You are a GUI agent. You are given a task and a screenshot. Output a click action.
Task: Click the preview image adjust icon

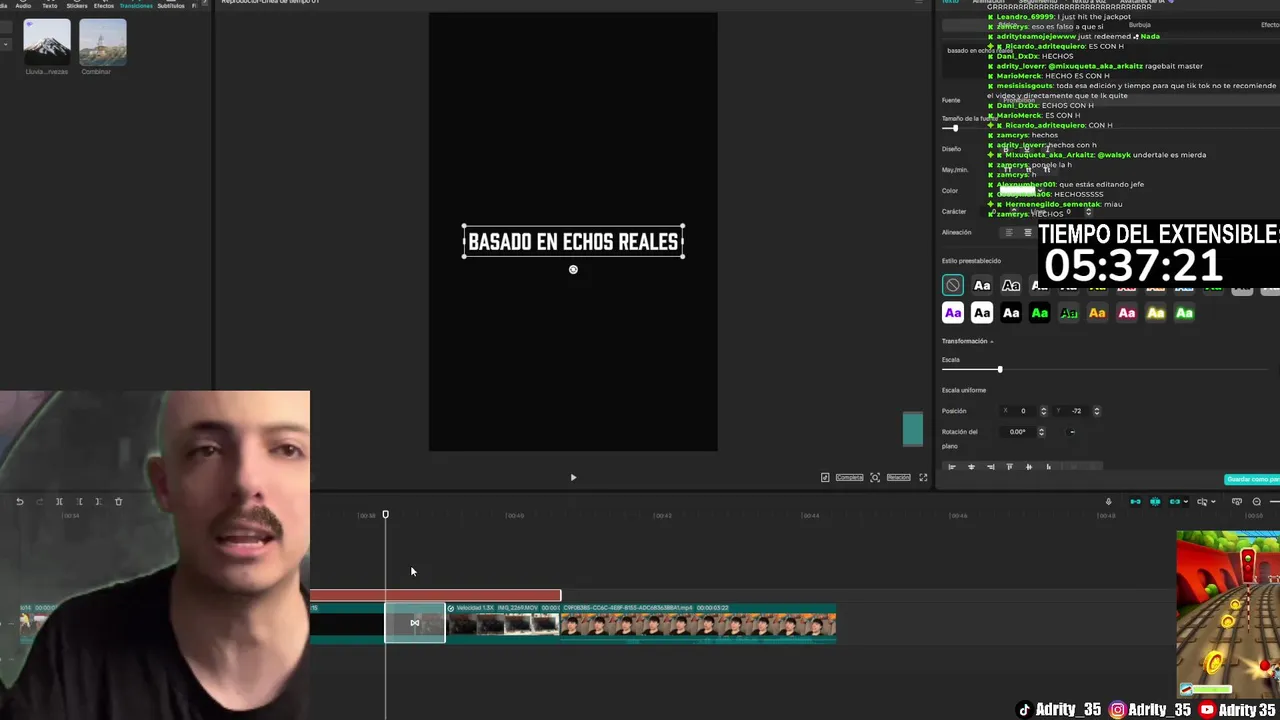(x=825, y=477)
